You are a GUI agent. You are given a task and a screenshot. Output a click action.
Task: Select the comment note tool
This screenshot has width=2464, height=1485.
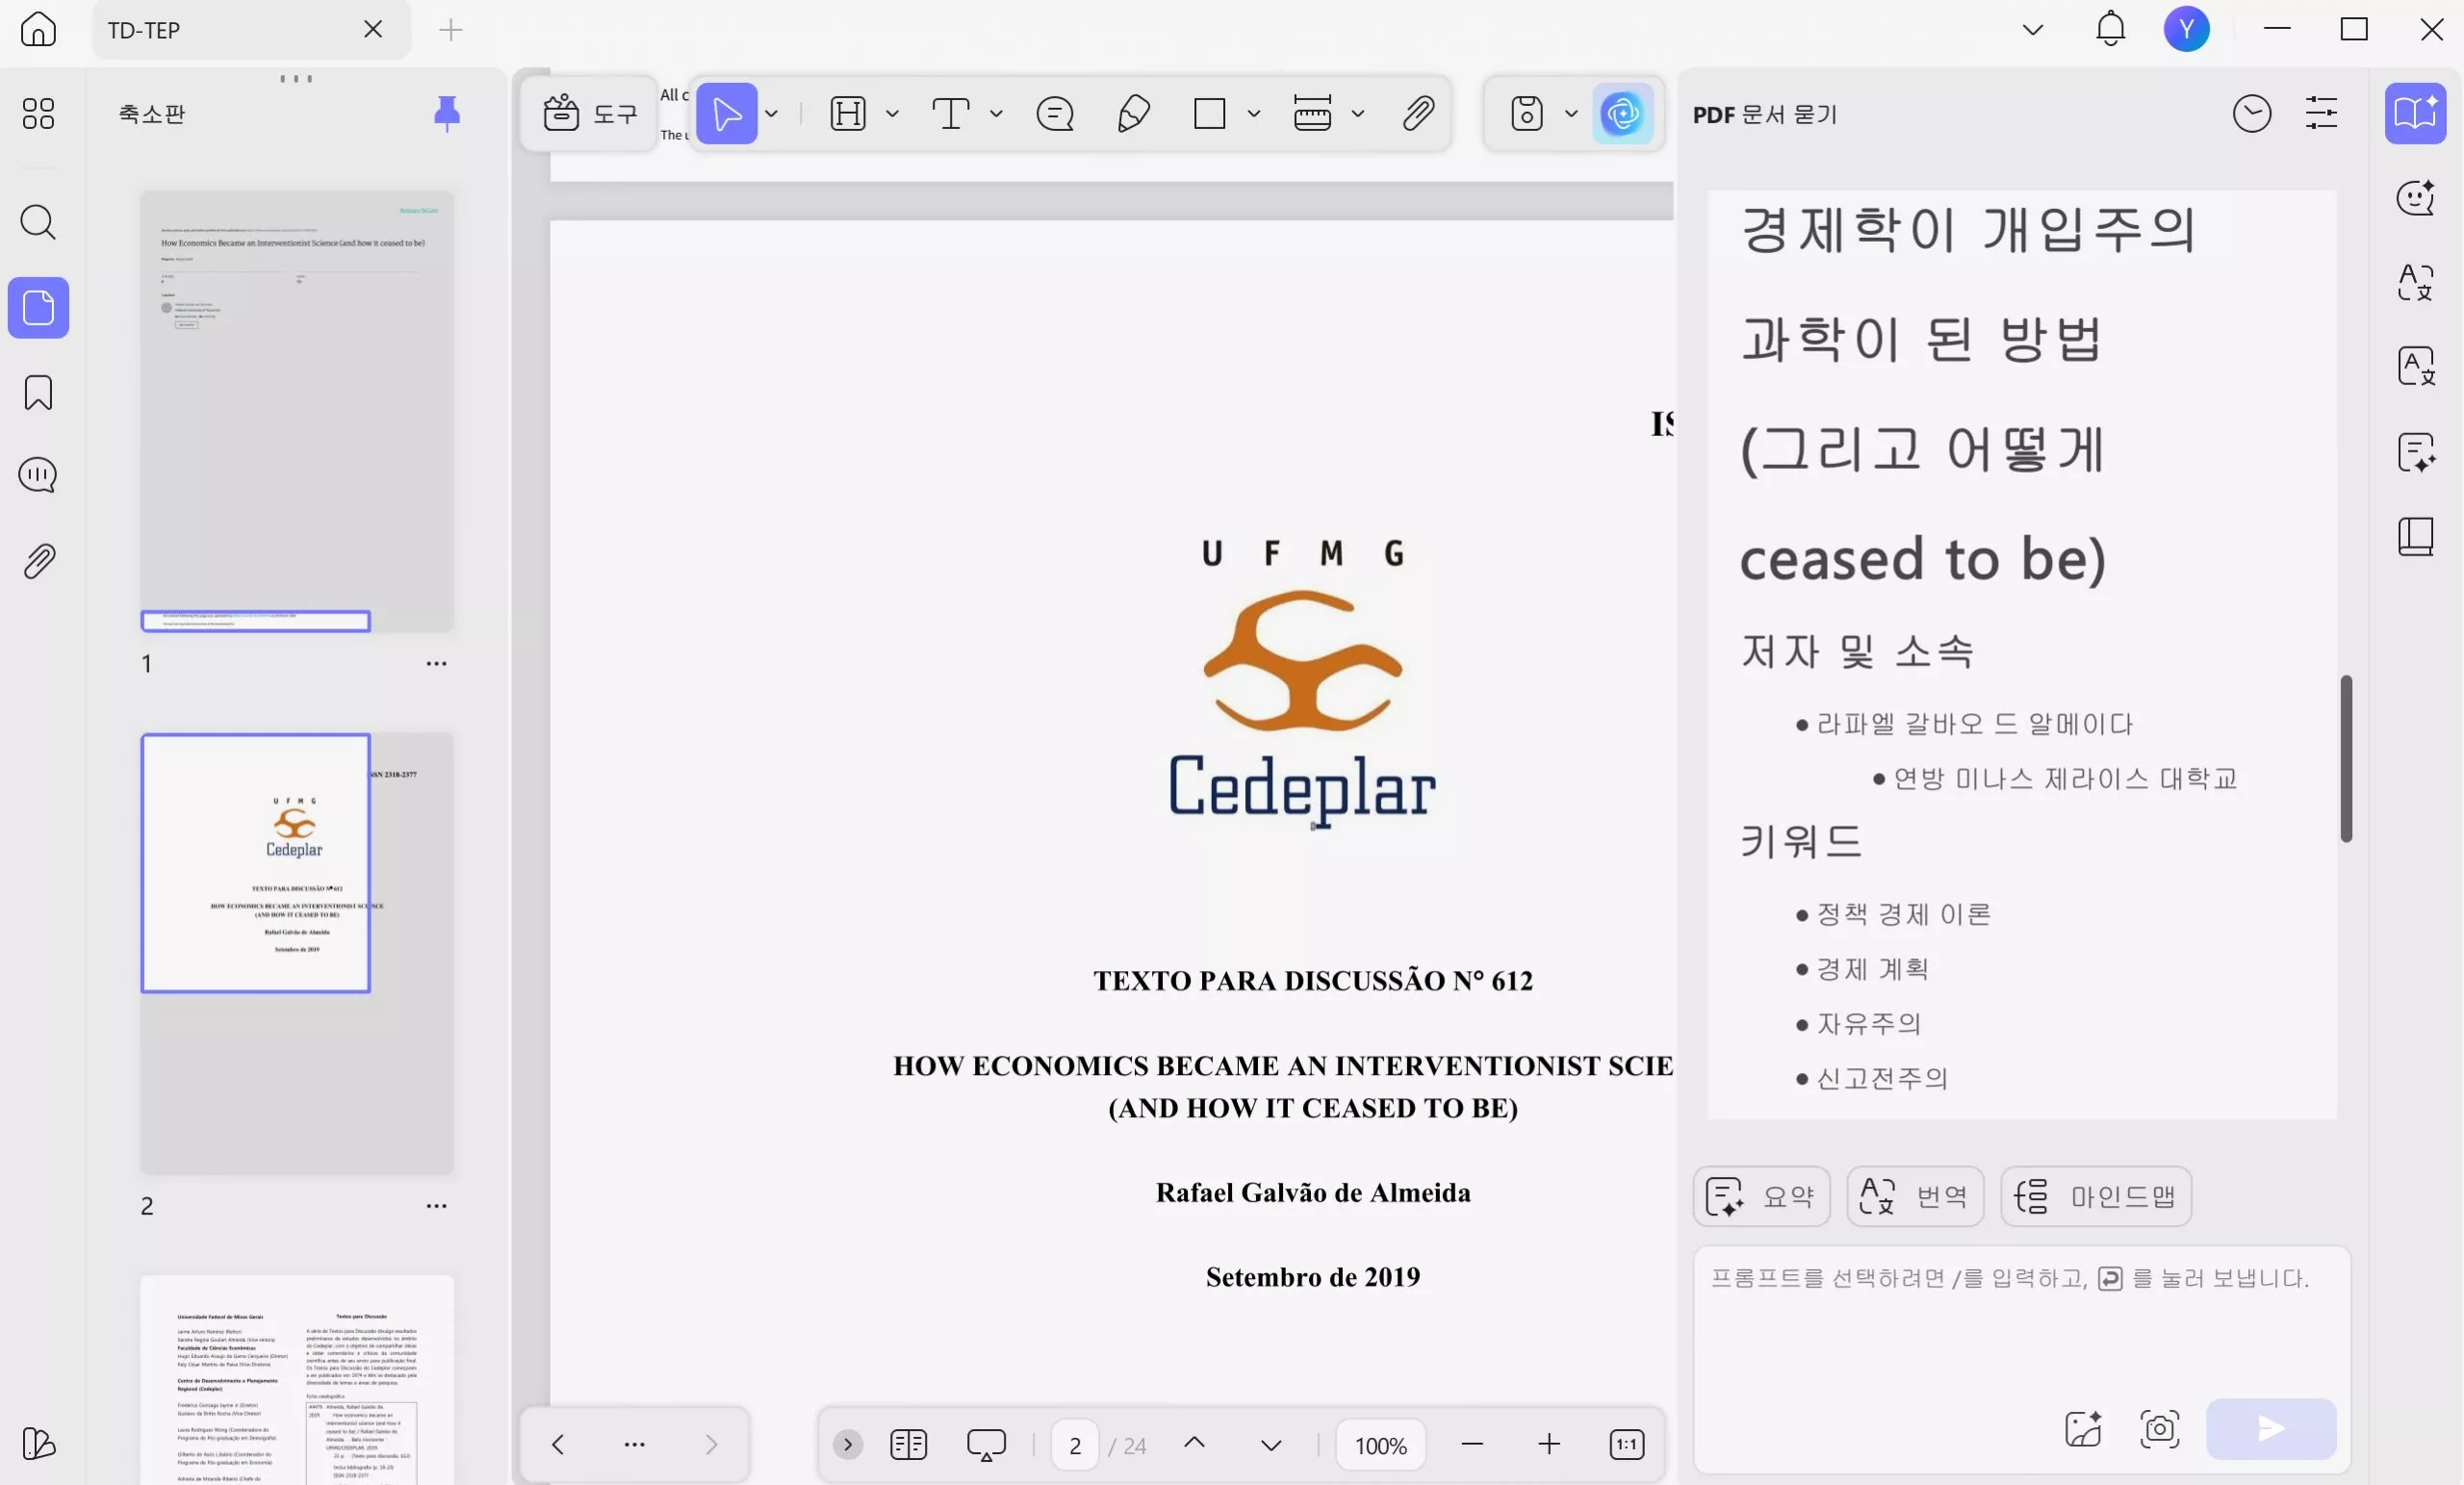click(x=1055, y=113)
